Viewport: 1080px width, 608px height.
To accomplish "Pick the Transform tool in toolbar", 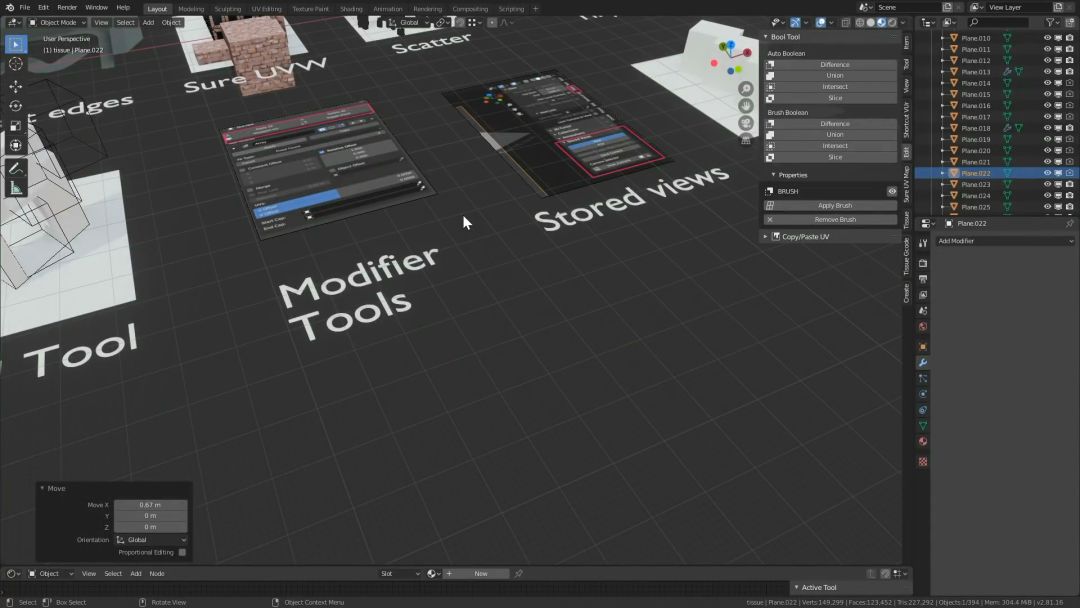I will 16,145.
